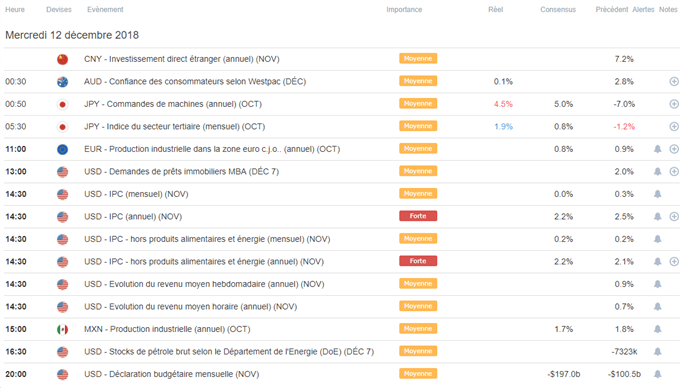Screen dimensions: 680x388
Task: Add note plus icon for JPY Commandes de machines
Action: [x=674, y=104]
